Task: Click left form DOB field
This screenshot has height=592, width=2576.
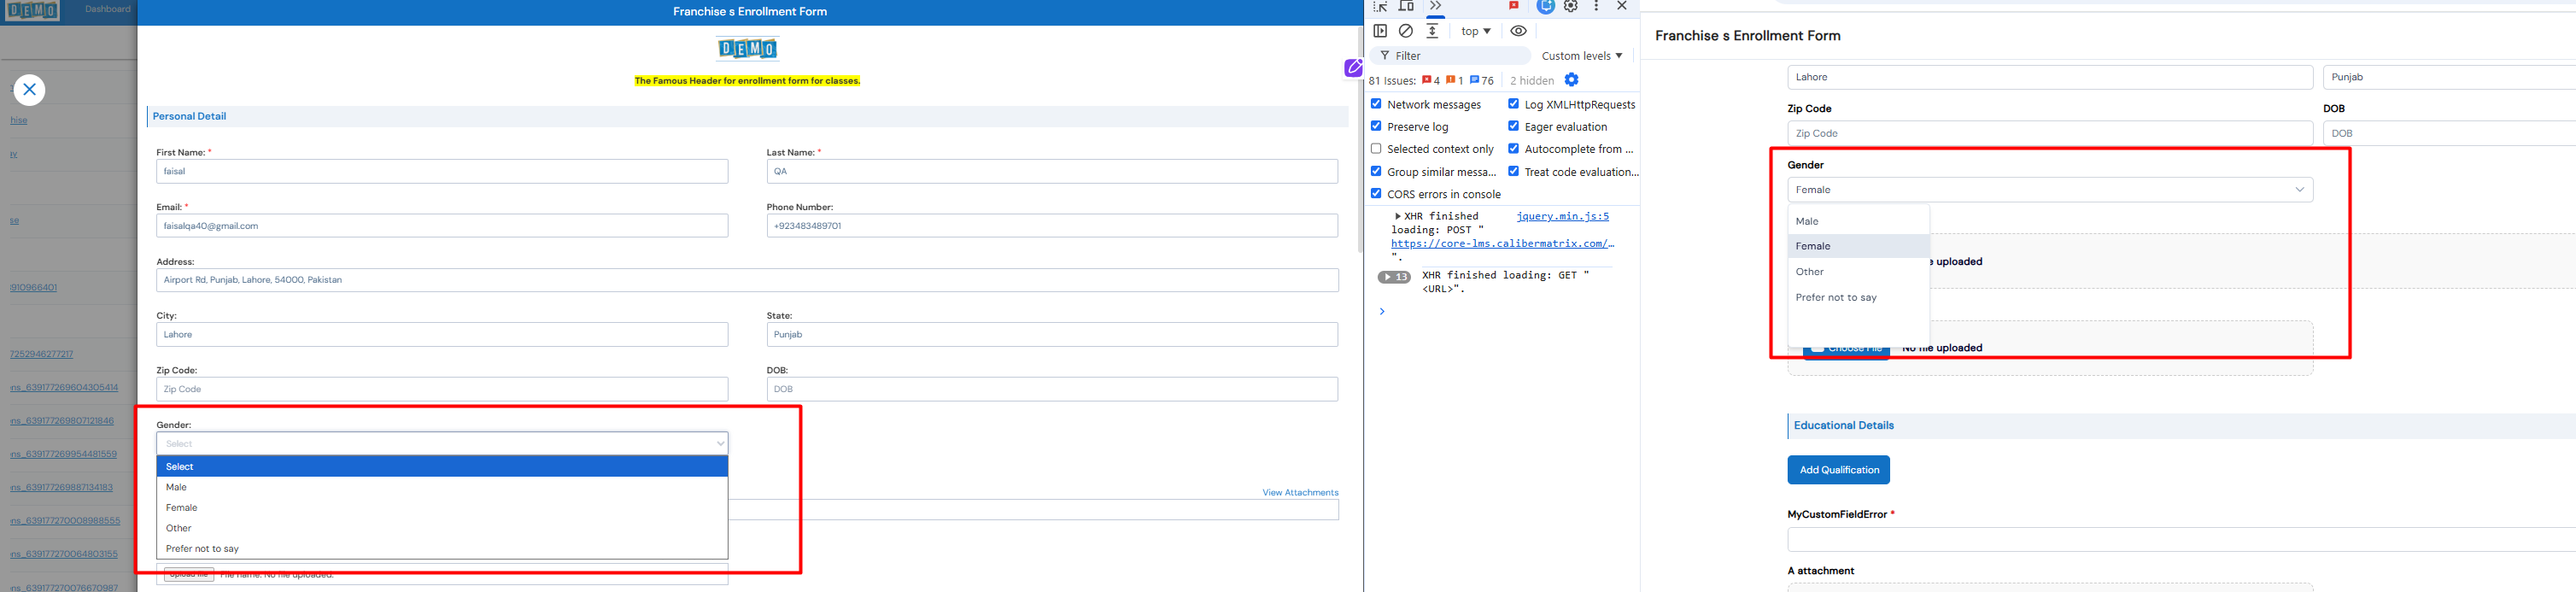Action: click(x=1052, y=389)
